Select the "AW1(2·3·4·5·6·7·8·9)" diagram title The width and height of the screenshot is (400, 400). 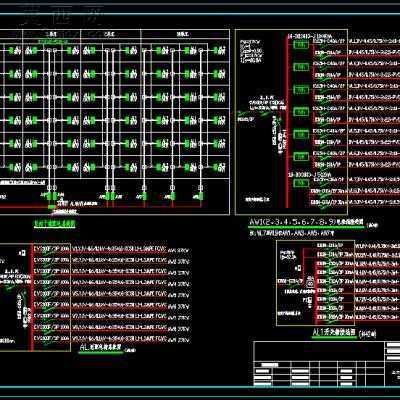pos(307,222)
